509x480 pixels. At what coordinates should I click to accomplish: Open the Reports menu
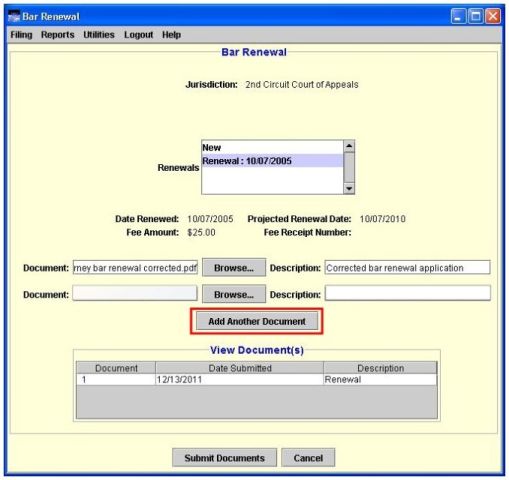pyautogui.click(x=58, y=35)
